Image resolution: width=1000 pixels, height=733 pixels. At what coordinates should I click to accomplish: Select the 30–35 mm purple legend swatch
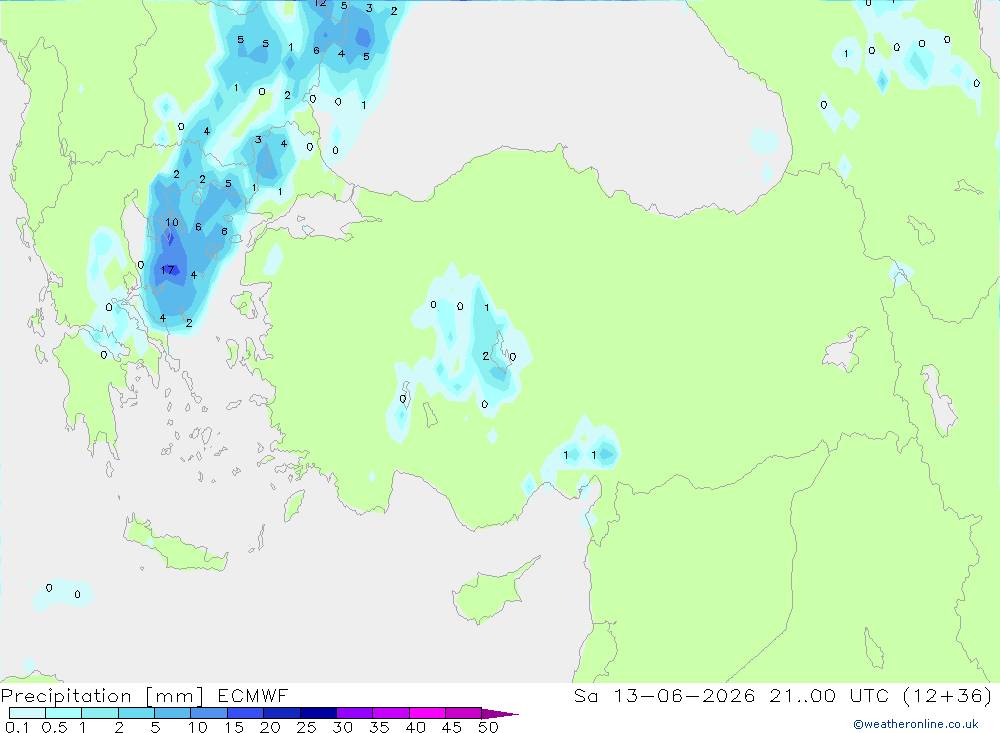point(354,713)
